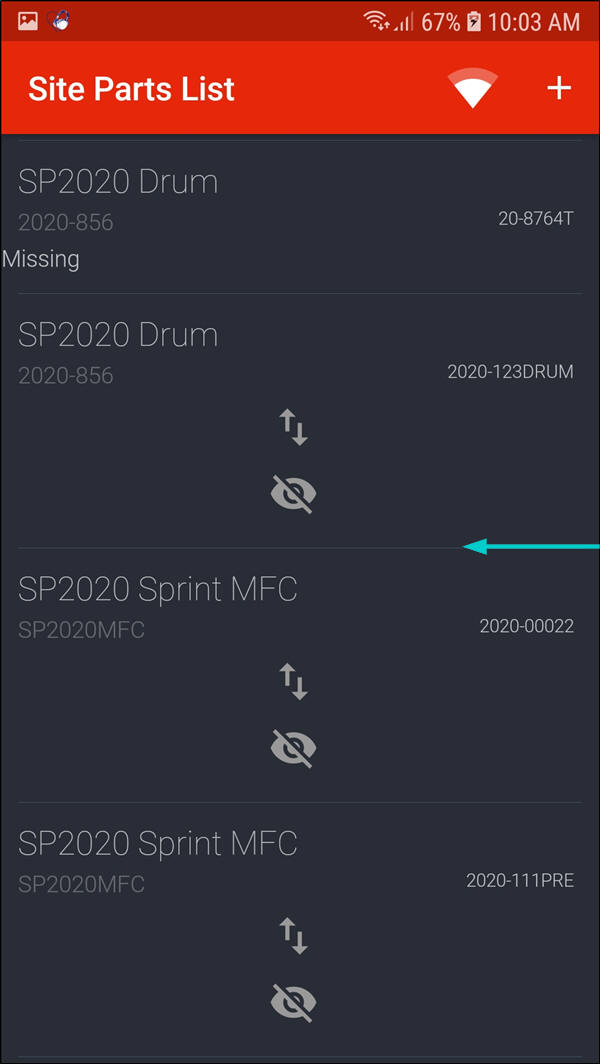Screen dimensions: 600x1064
Task: Tap the Site Parts List title
Action: [x=131, y=89]
